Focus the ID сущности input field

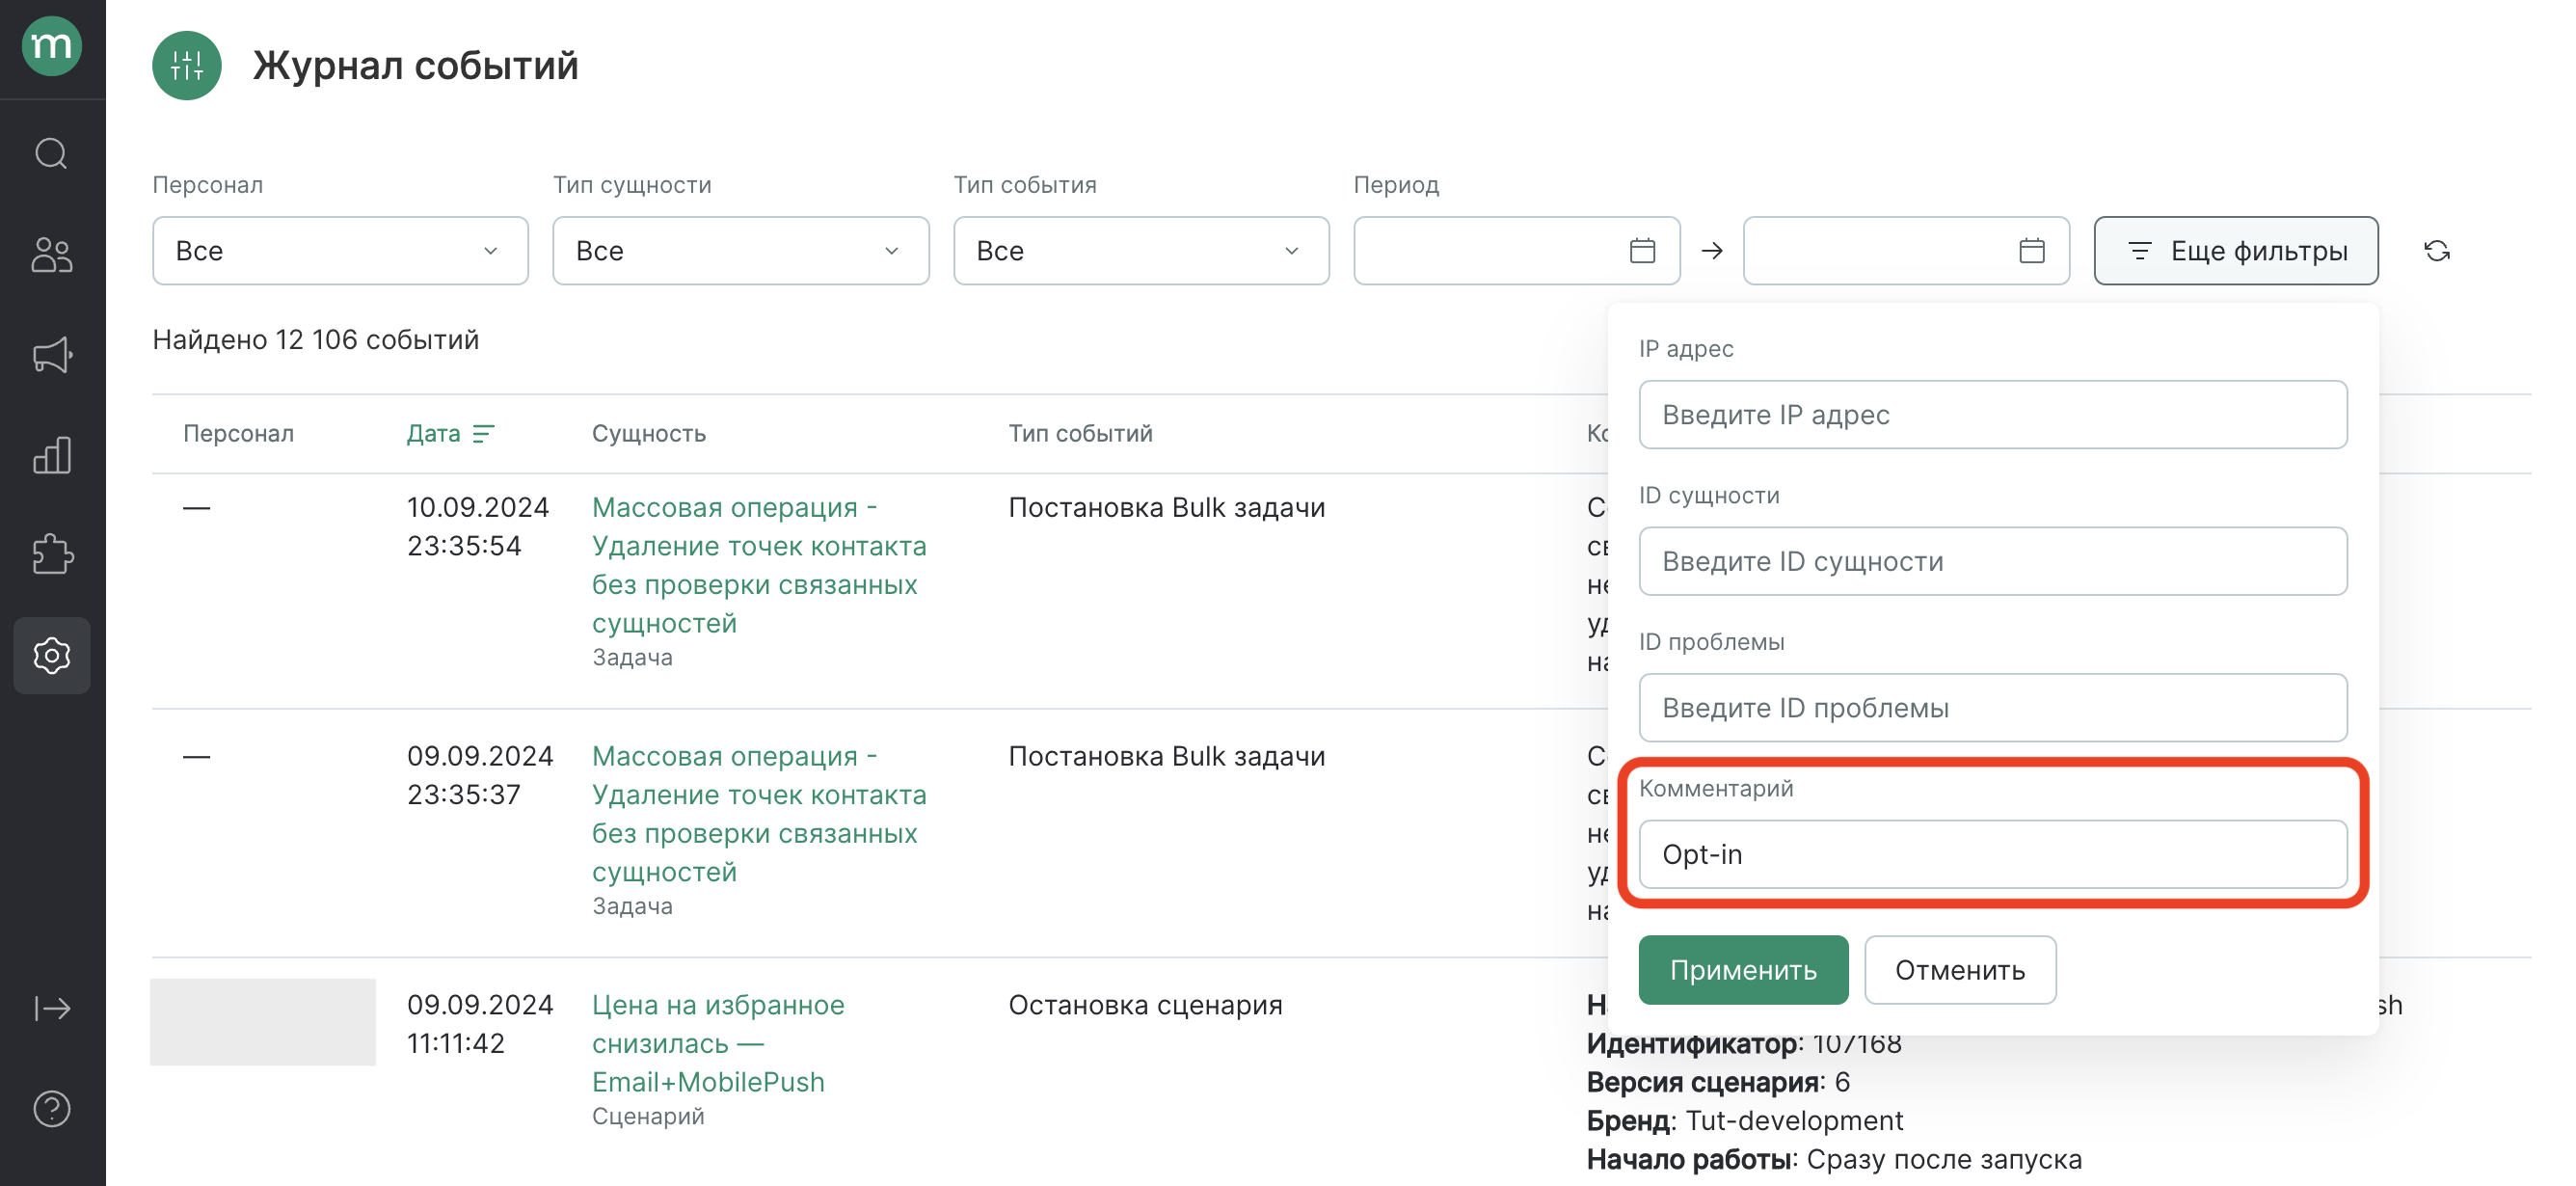point(1992,562)
